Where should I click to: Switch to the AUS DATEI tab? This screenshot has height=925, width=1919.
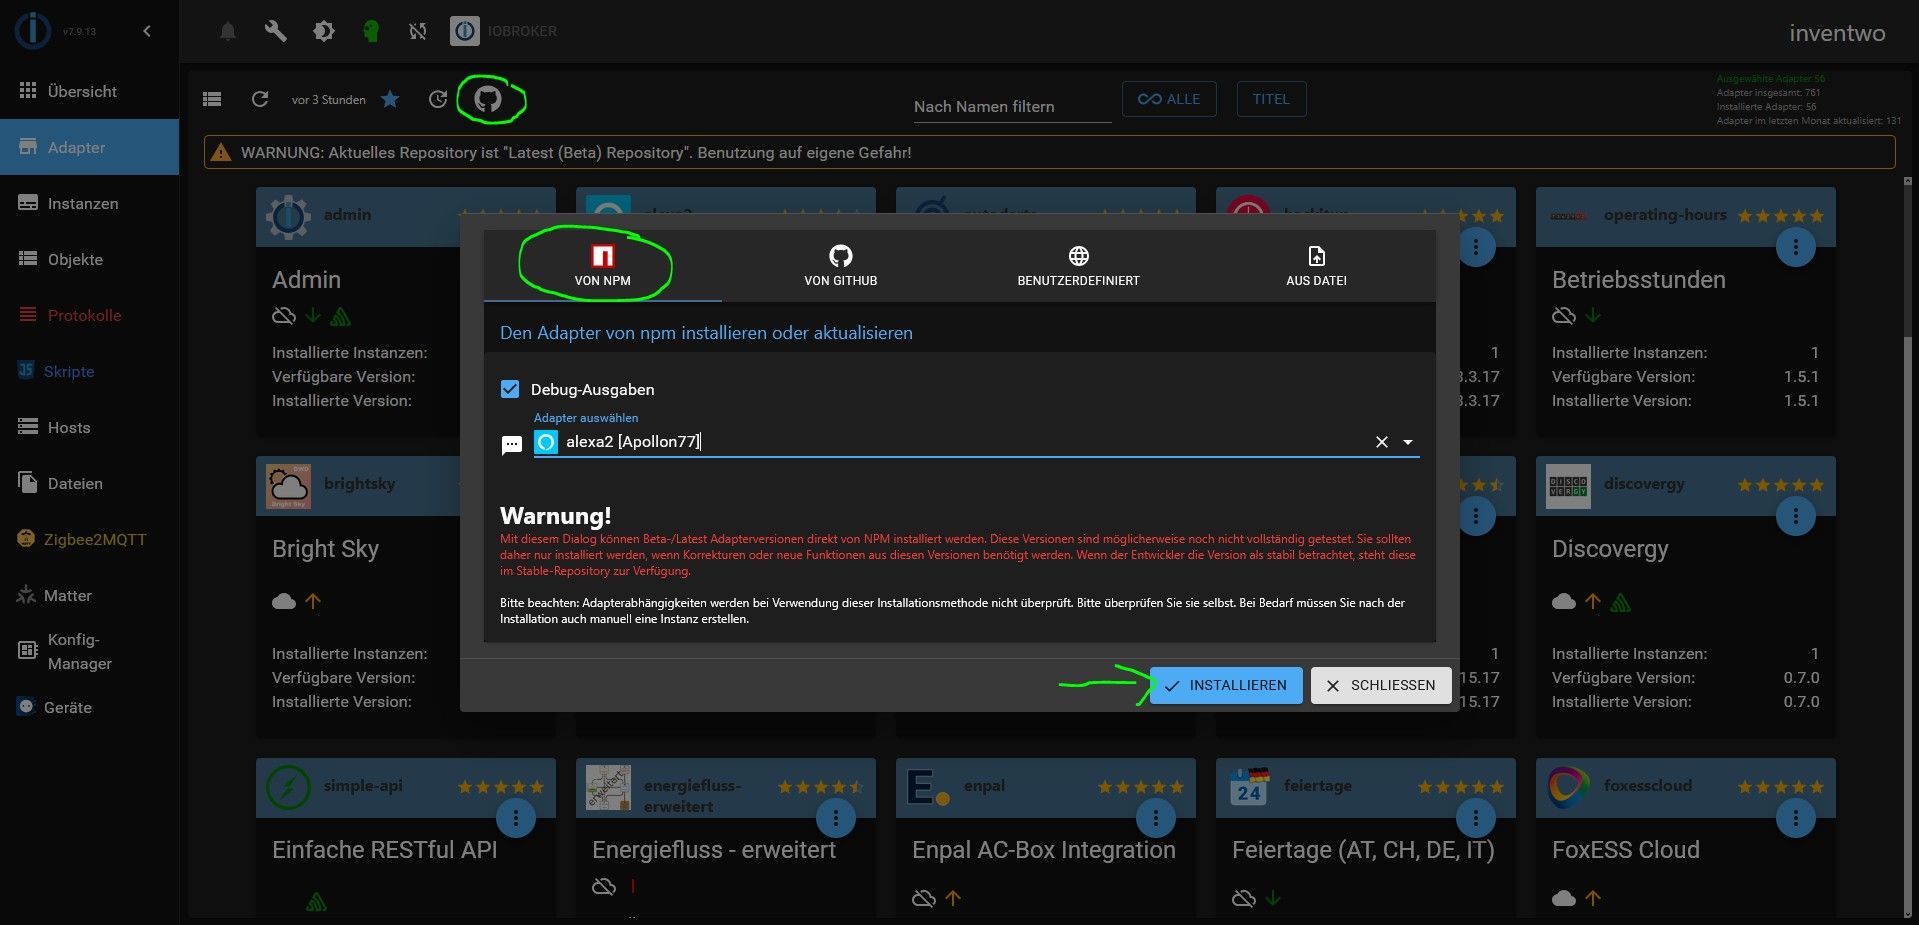1316,266
